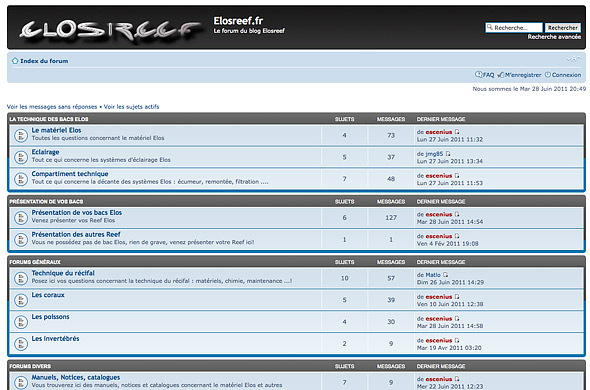Click the Elosreef.fr site title
The image size is (590, 390).
[238, 20]
